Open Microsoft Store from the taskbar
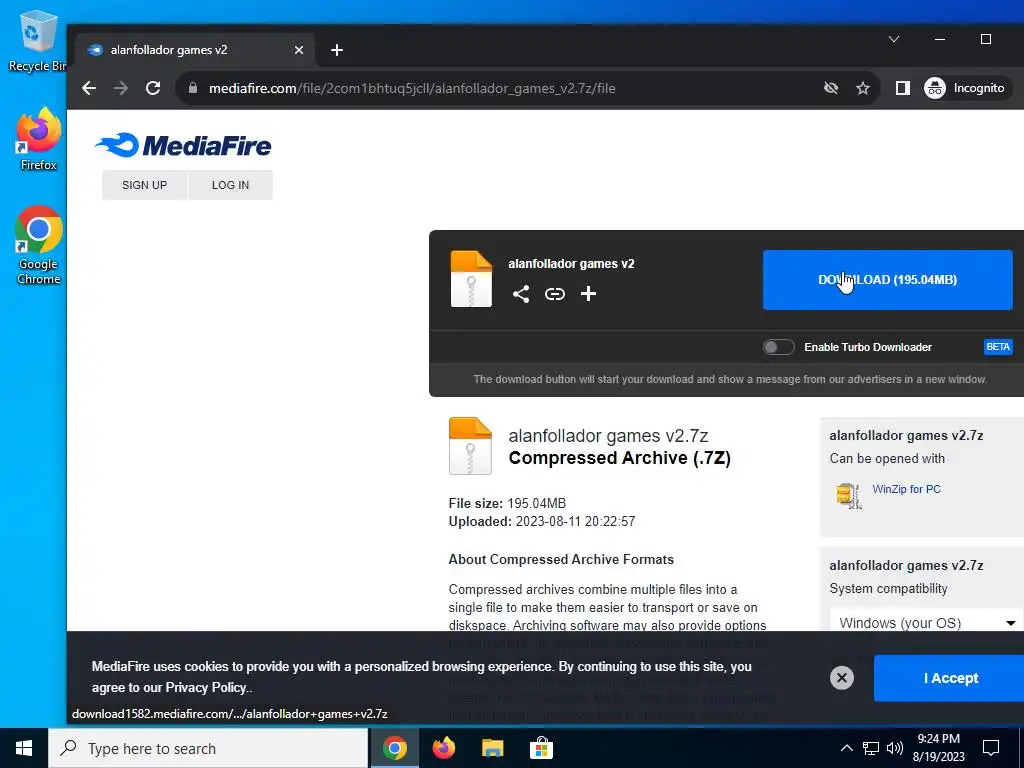1024x768 pixels. coord(541,748)
